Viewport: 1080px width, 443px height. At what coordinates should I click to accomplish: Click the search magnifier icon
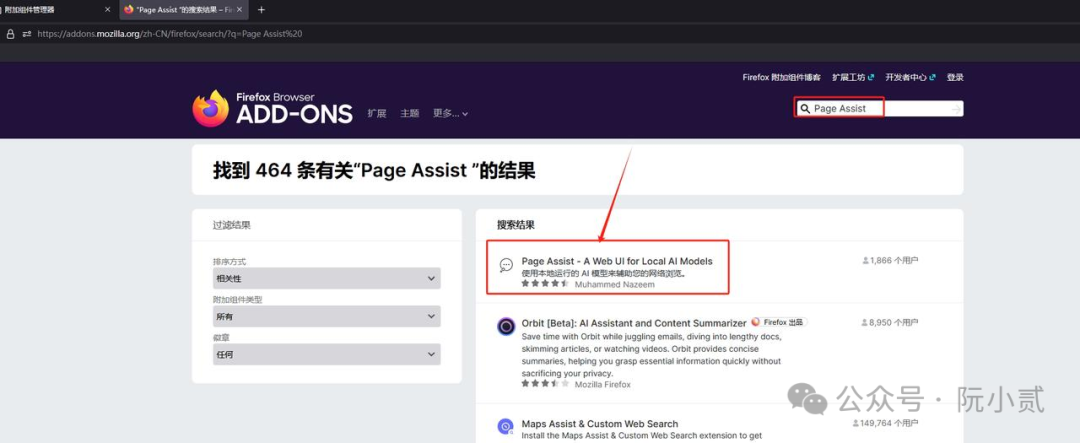(x=804, y=109)
